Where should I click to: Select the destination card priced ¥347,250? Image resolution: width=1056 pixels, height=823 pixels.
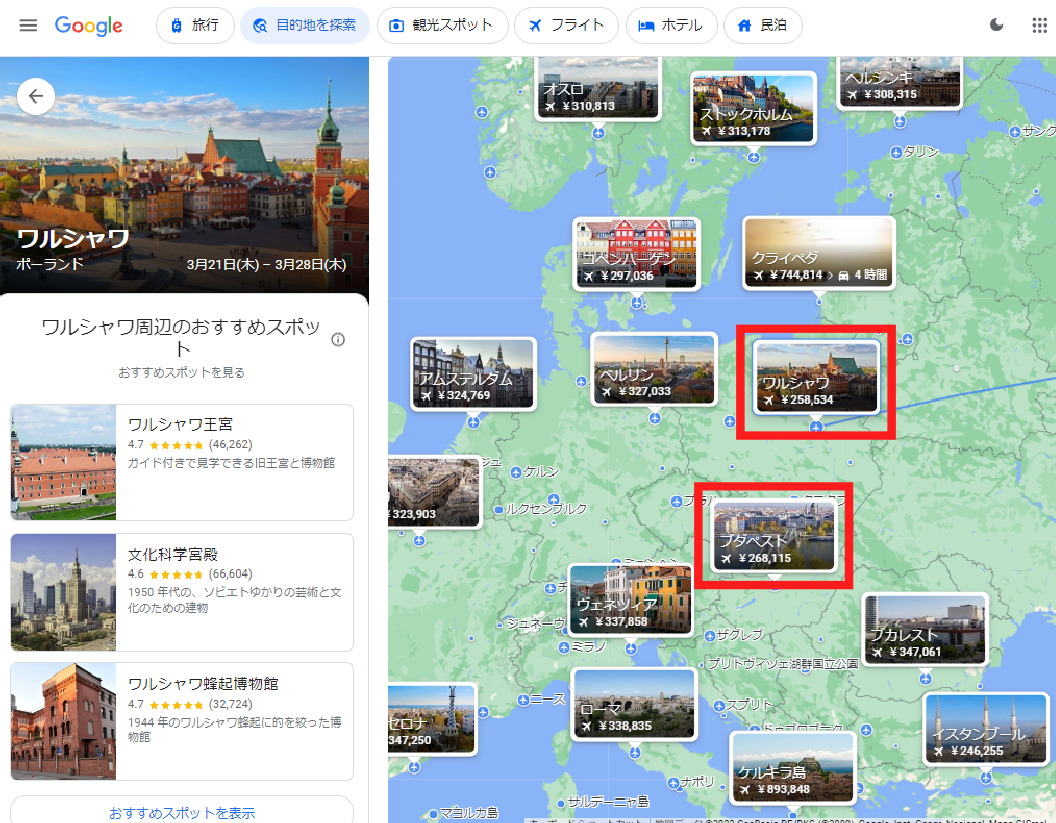click(432, 719)
